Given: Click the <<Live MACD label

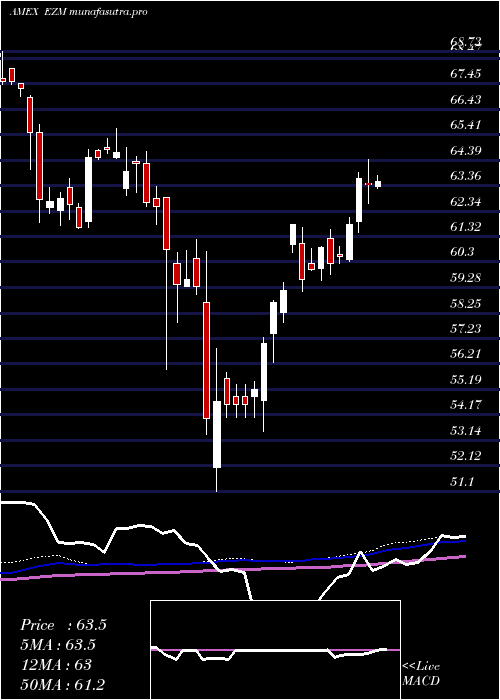Looking at the screenshot, I should [x=421, y=674].
